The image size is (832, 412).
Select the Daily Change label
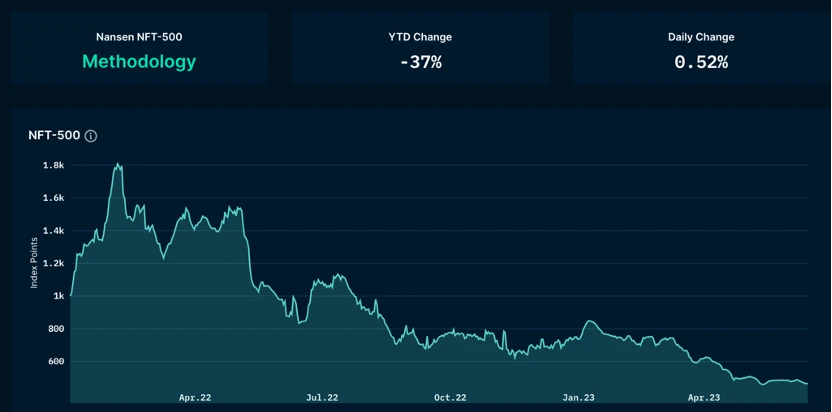[x=701, y=37]
